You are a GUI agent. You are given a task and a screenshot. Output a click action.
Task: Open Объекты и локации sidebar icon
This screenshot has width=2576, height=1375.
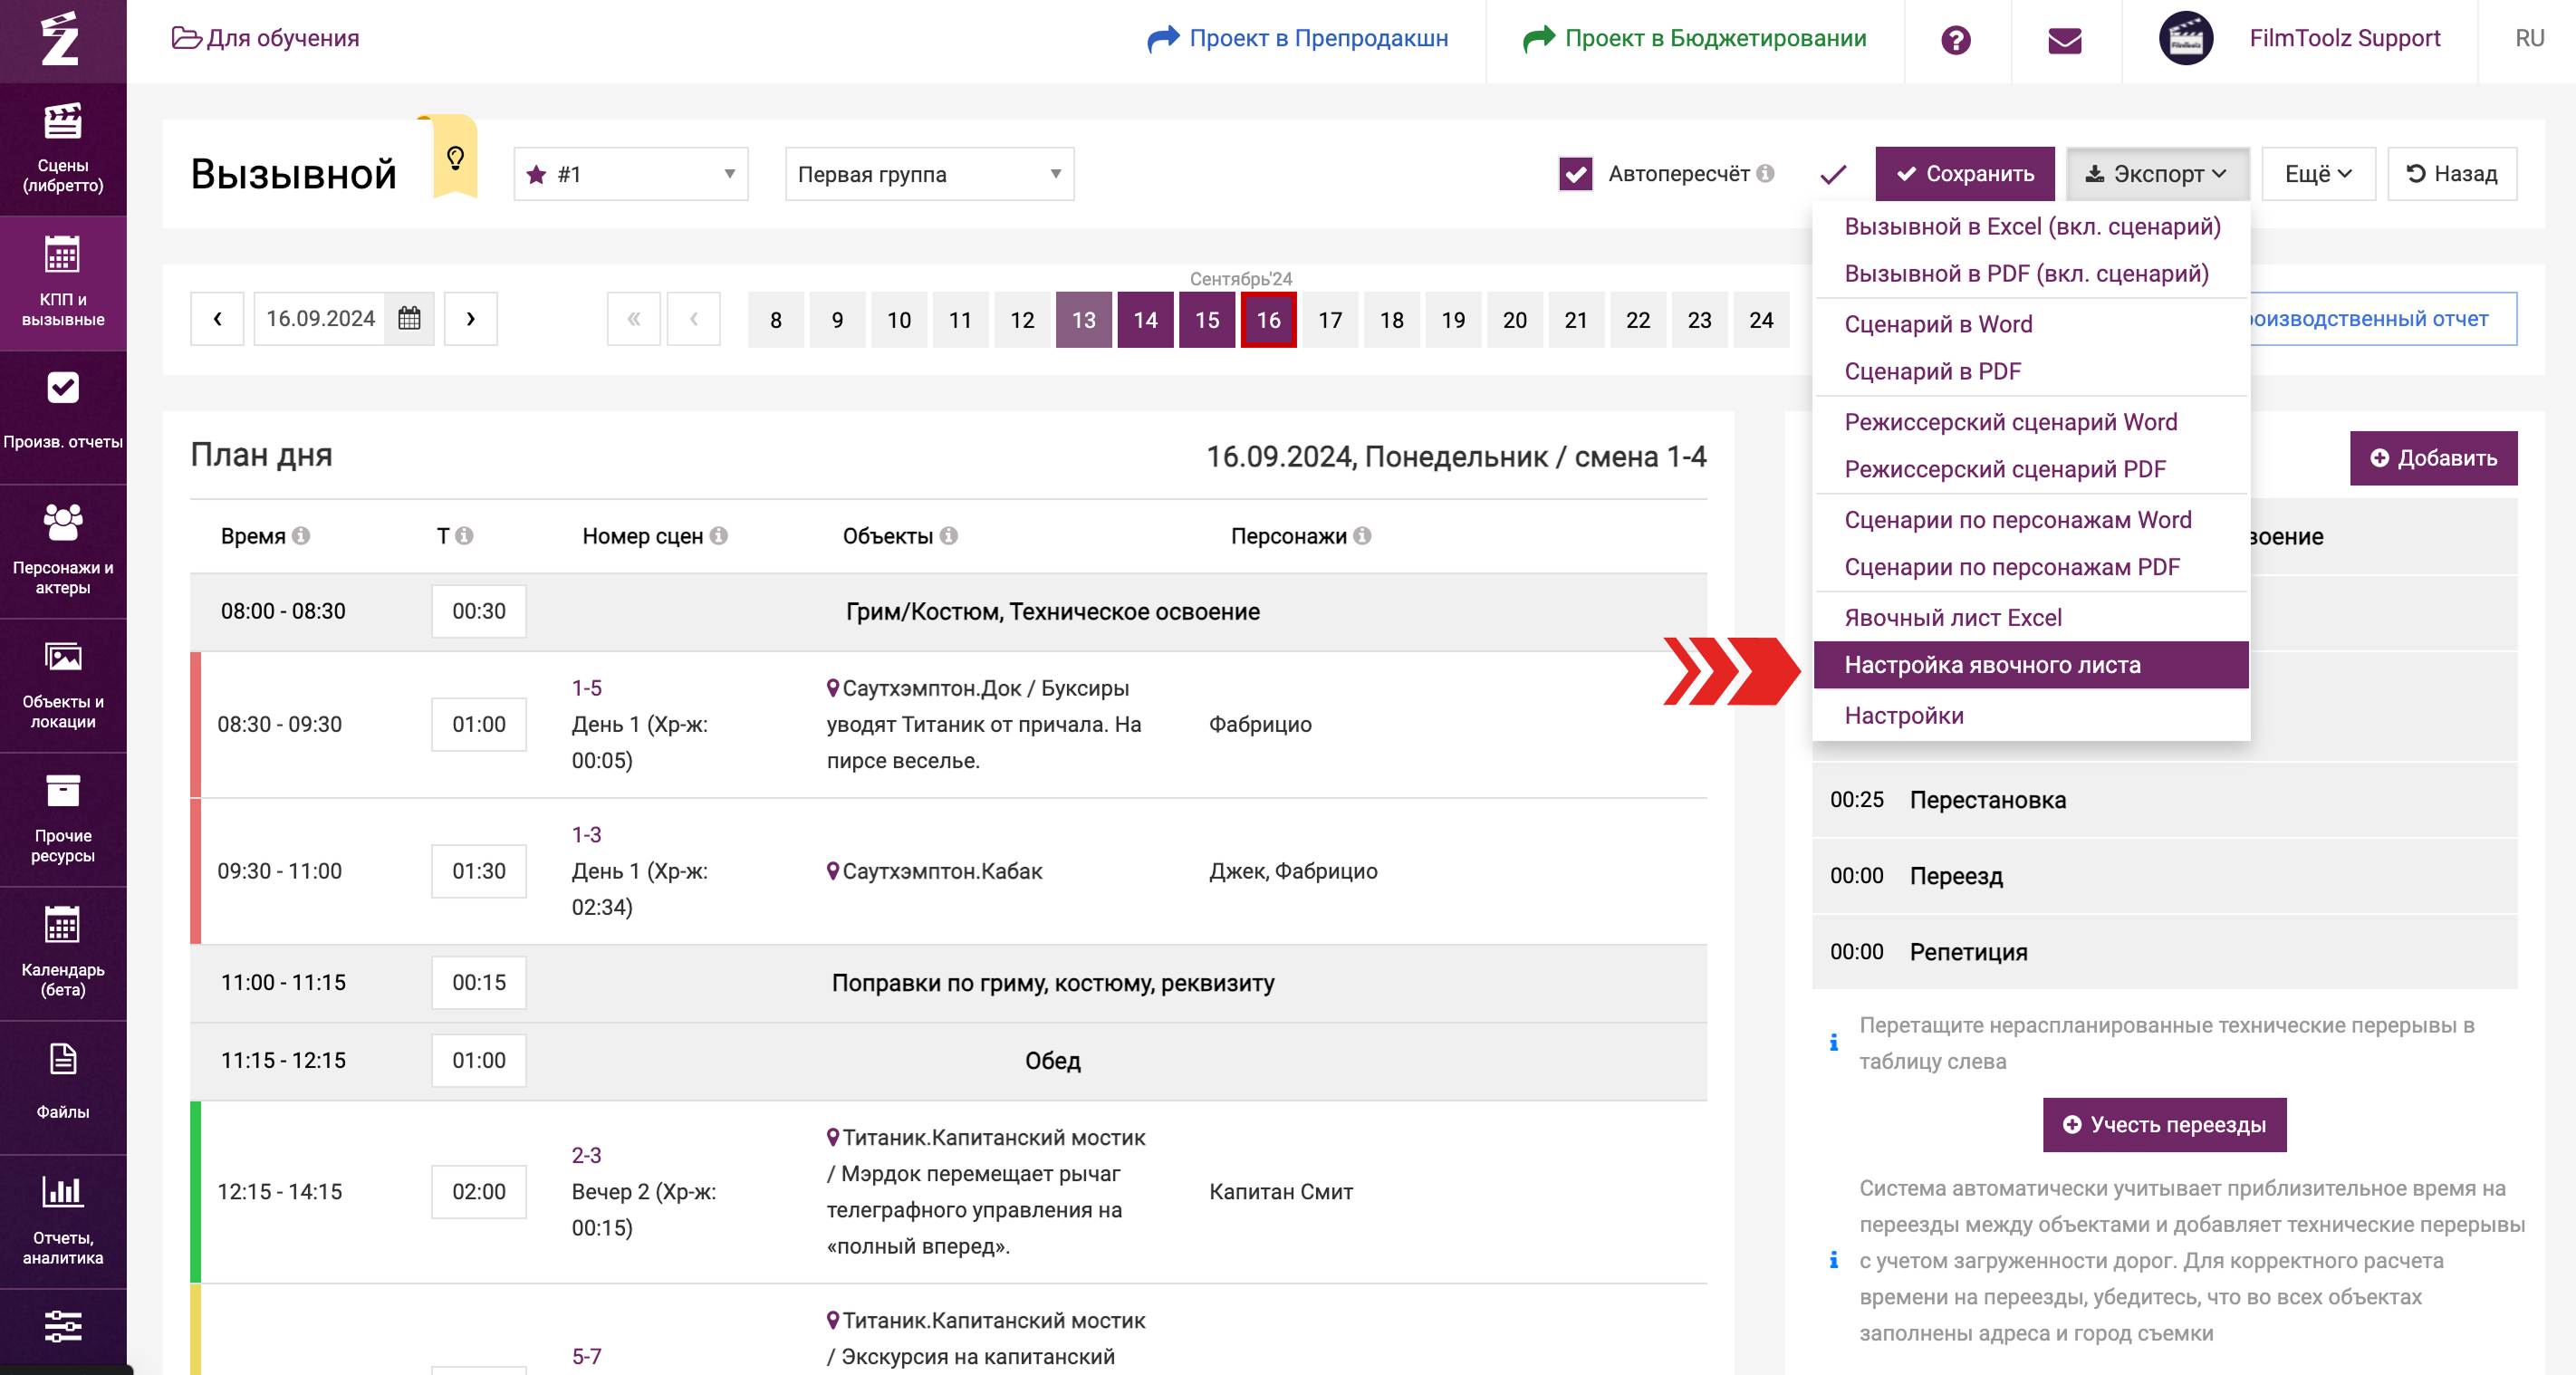(62, 657)
